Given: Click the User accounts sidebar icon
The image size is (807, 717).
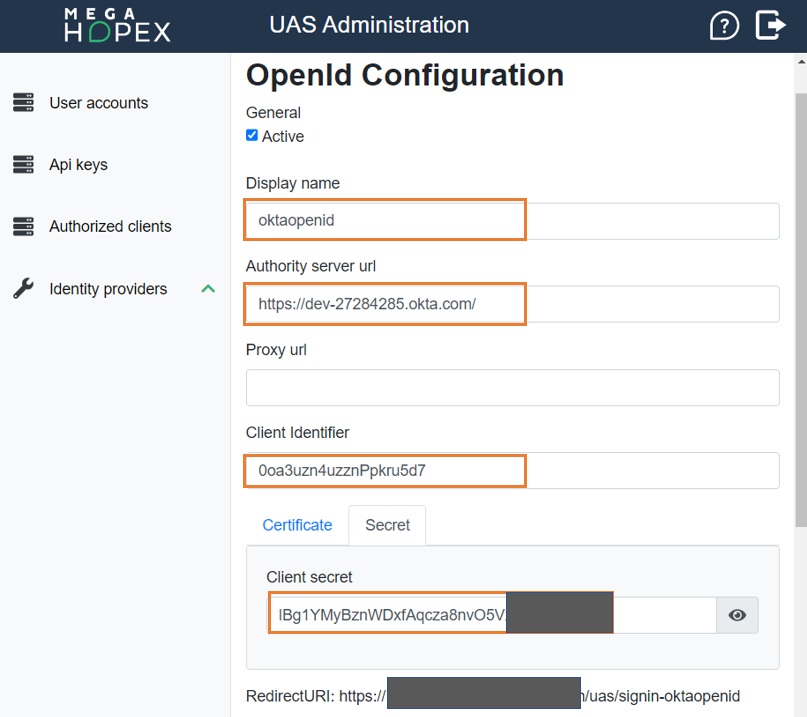Looking at the screenshot, I should pyautogui.click(x=24, y=102).
